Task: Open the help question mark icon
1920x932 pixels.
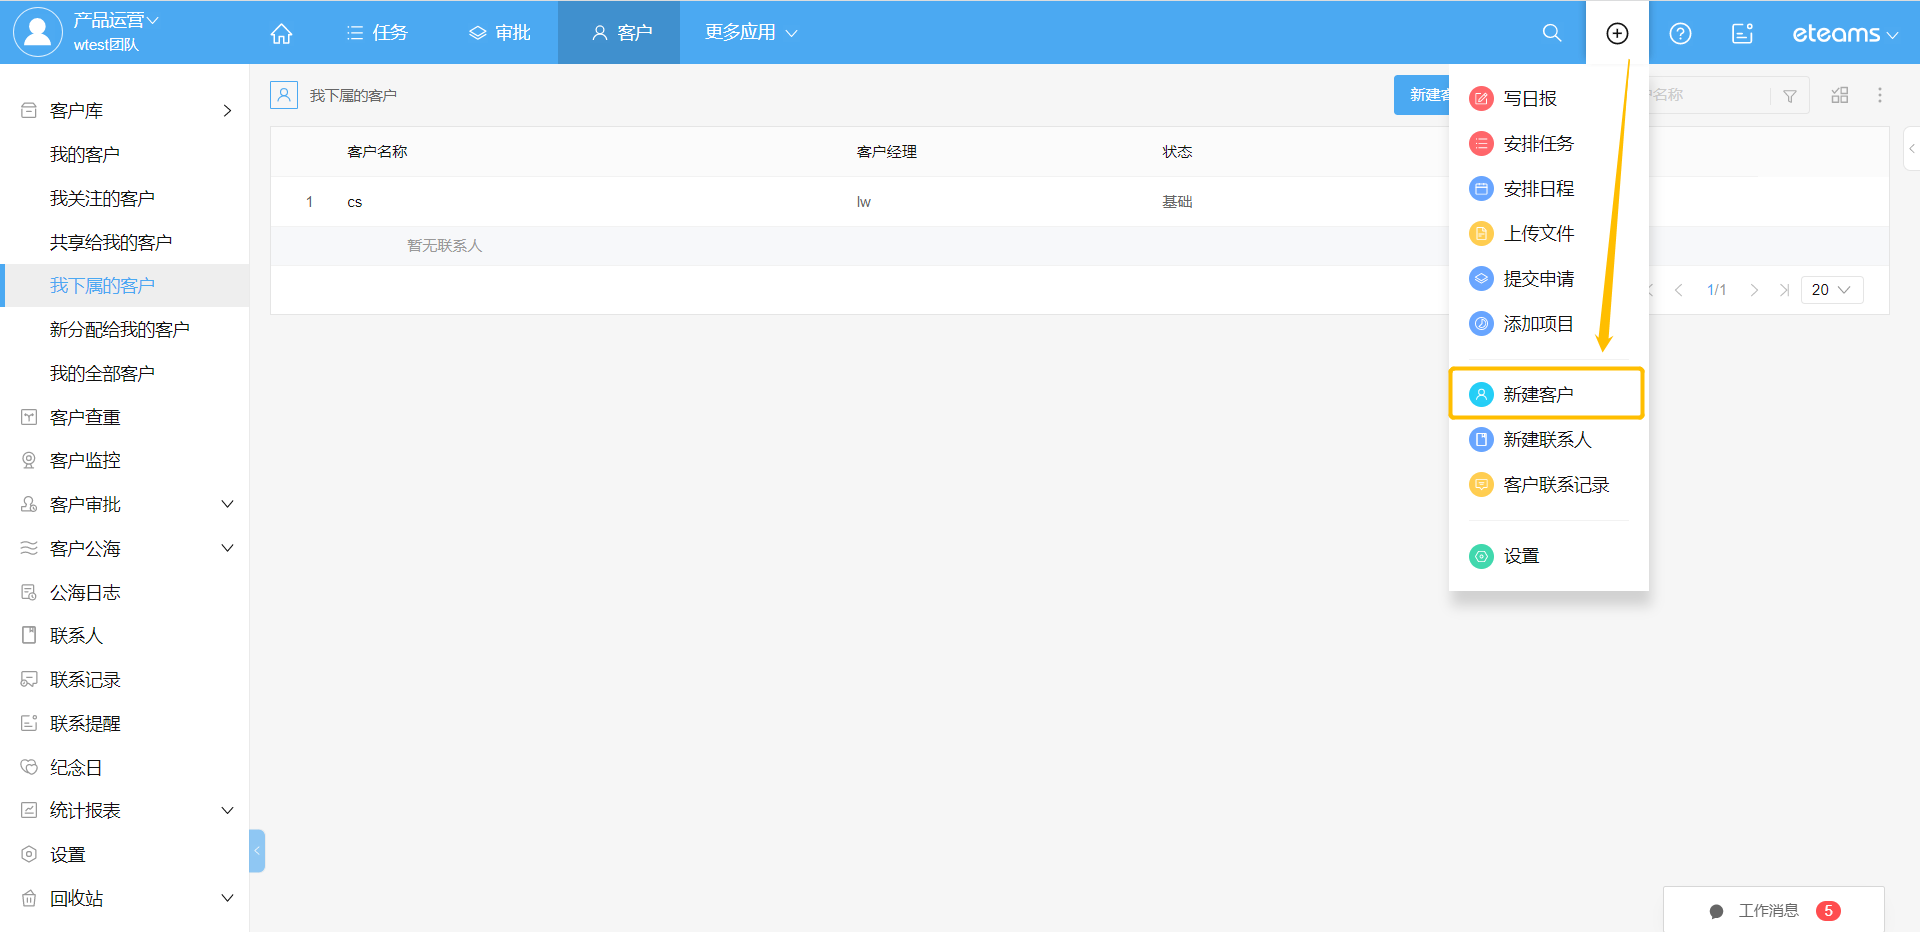Action: (1680, 33)
